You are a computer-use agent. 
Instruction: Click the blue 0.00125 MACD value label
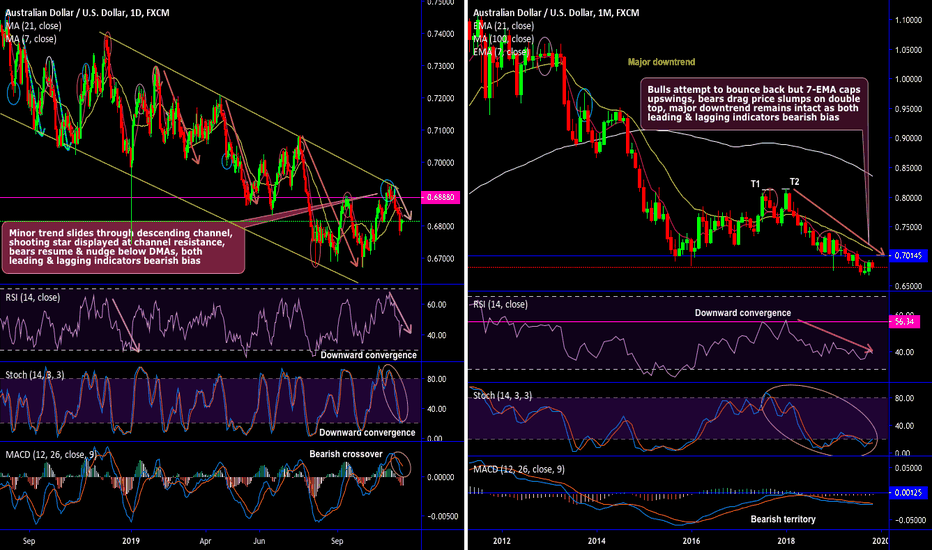tap(908, 493)
